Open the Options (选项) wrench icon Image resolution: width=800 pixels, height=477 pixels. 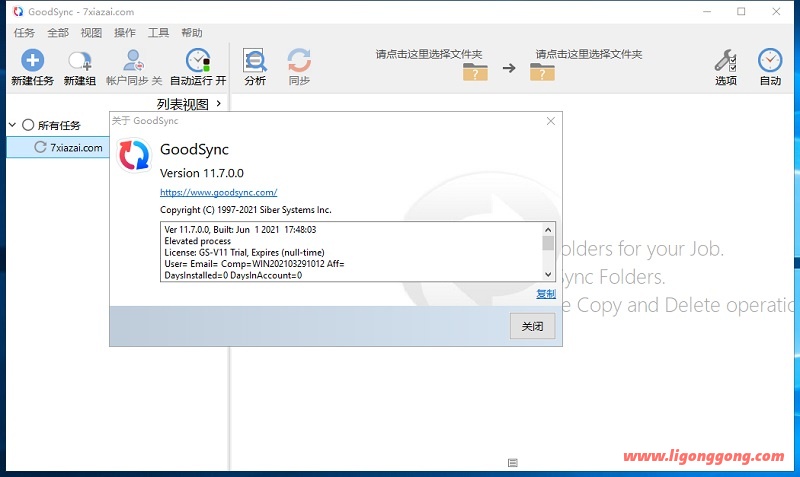pyautogui.click(x=725, y=60)
